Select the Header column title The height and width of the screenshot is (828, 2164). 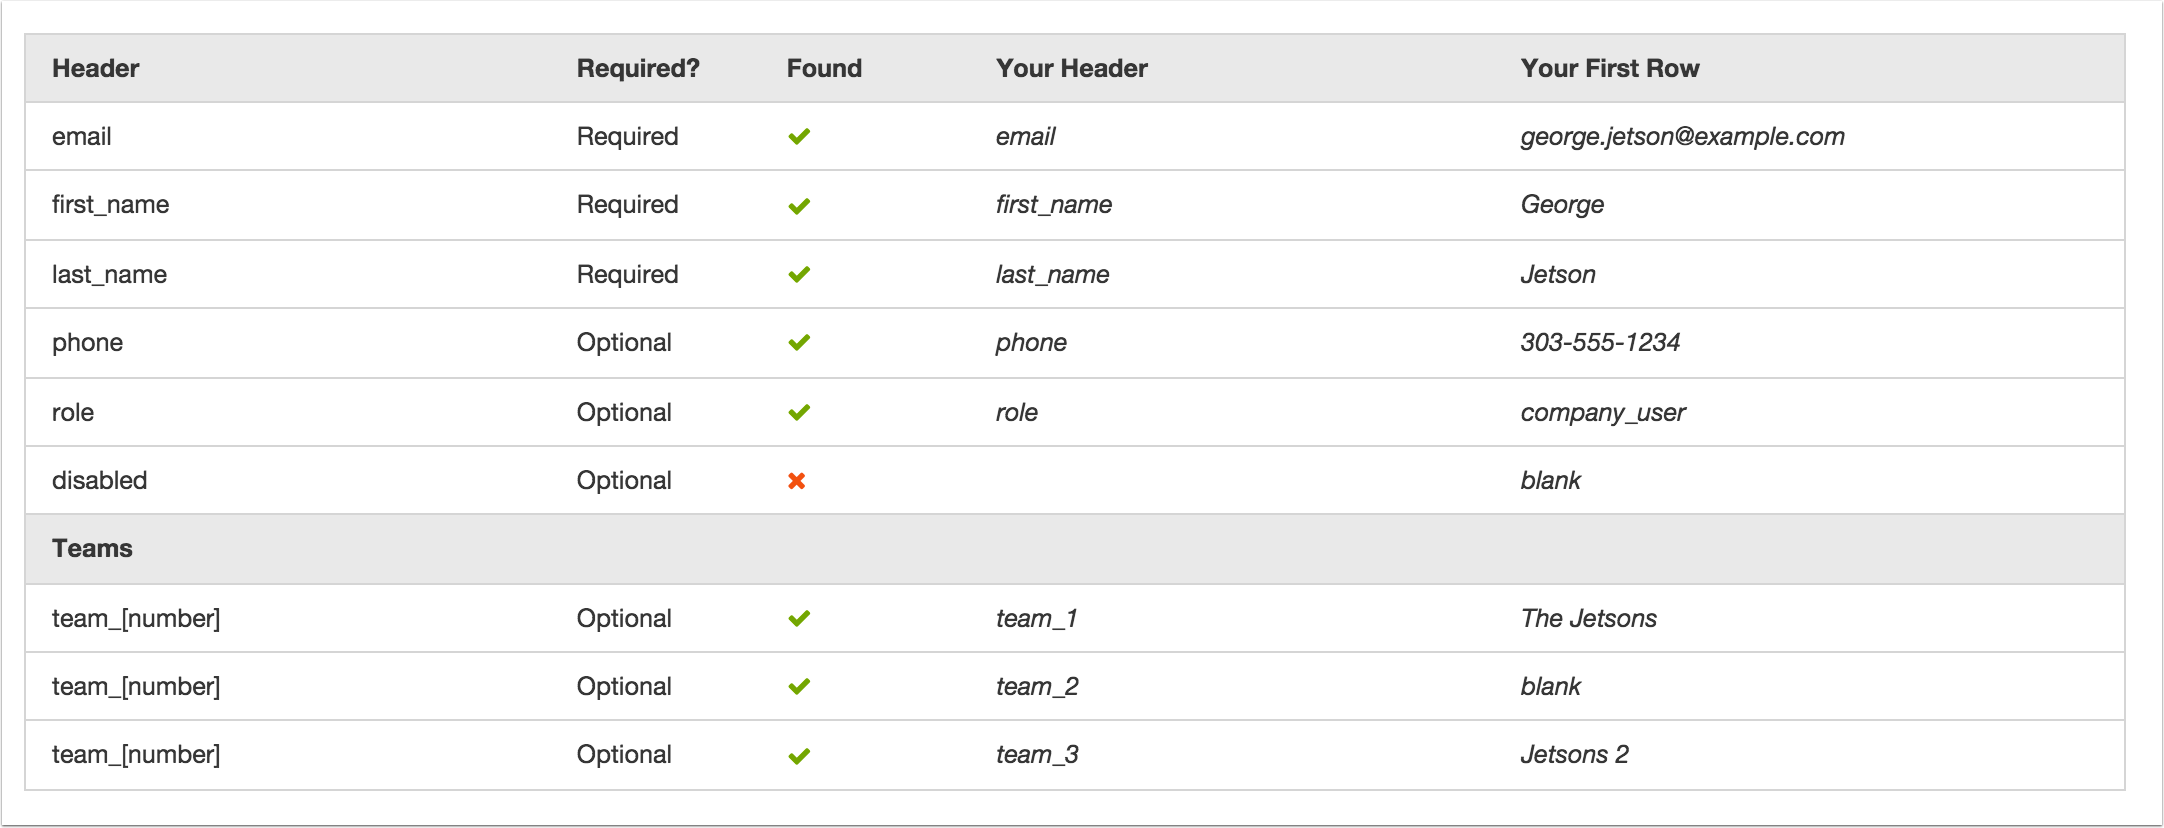(x=96, y=68)
